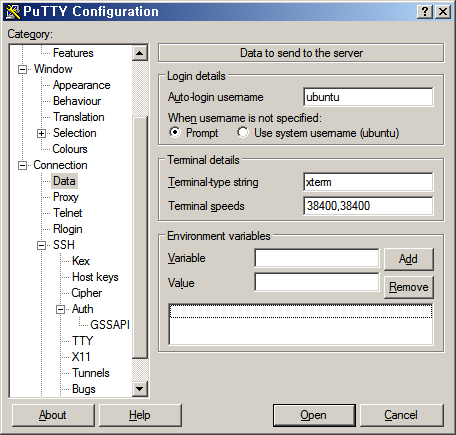This screenshot has height=435, width=456.
Task: Select the Prompt radio button
Action: click(x=175, y=132)
